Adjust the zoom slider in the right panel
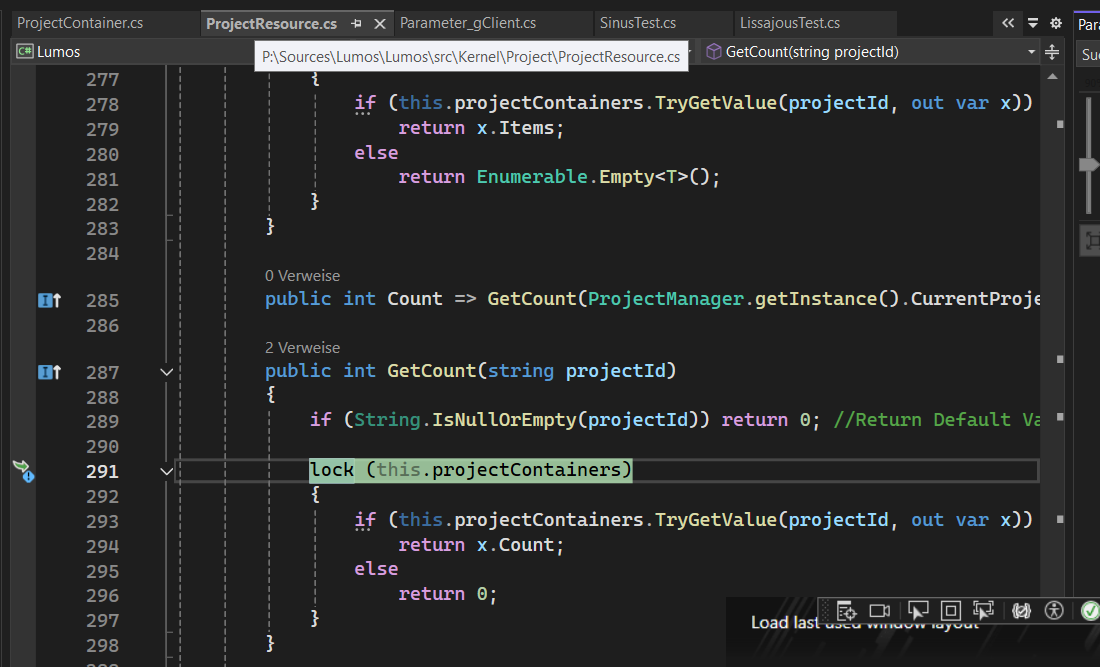Screen dimensions: 1100x667 [x=1088, y=166]
